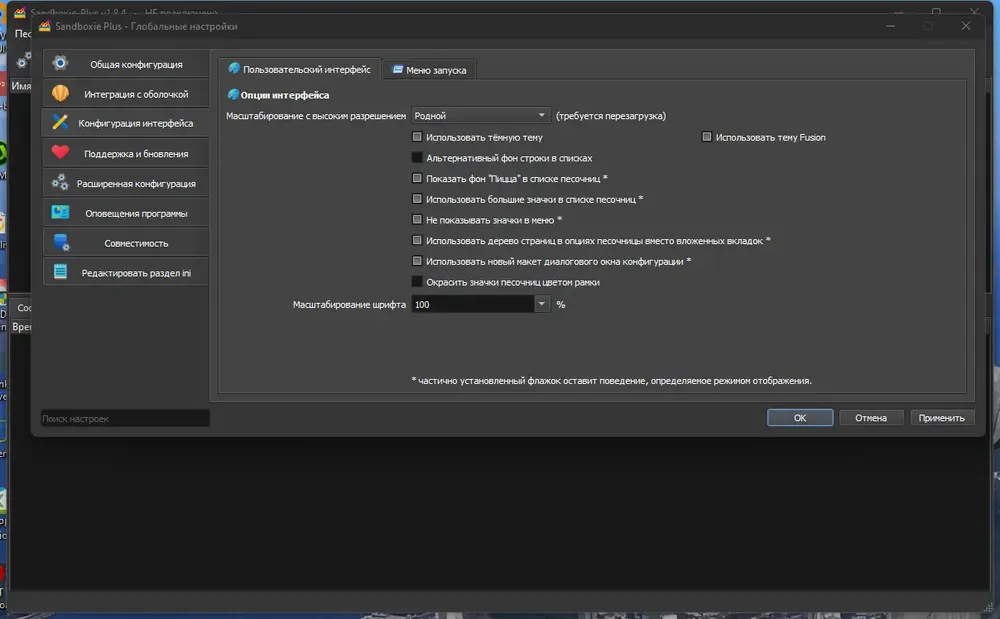
Task: Click the font scaling value field 100
Action: click(x=473, y=304)
